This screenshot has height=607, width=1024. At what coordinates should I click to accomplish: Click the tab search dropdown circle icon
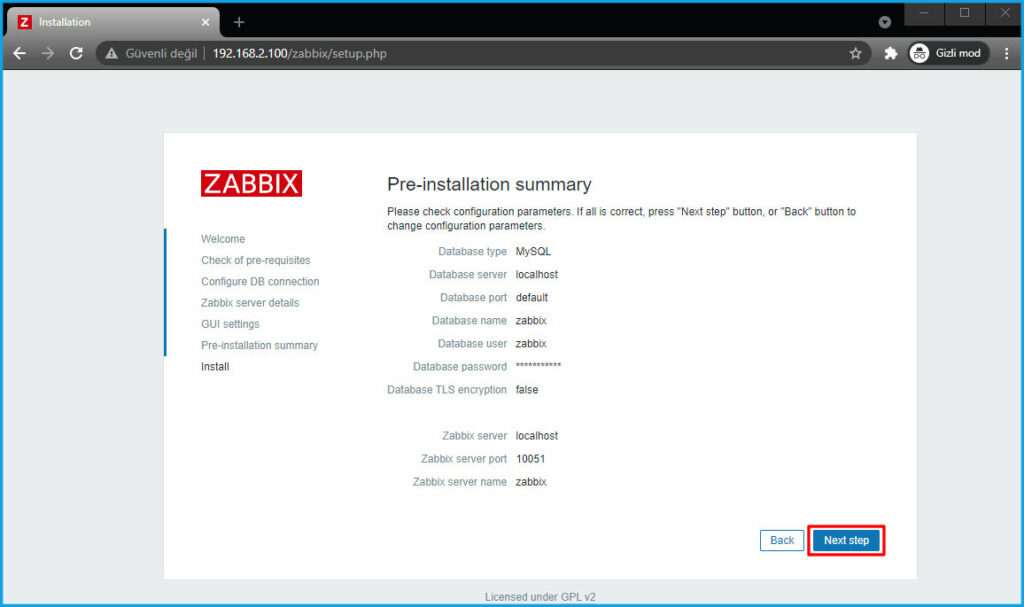(884, 22)
